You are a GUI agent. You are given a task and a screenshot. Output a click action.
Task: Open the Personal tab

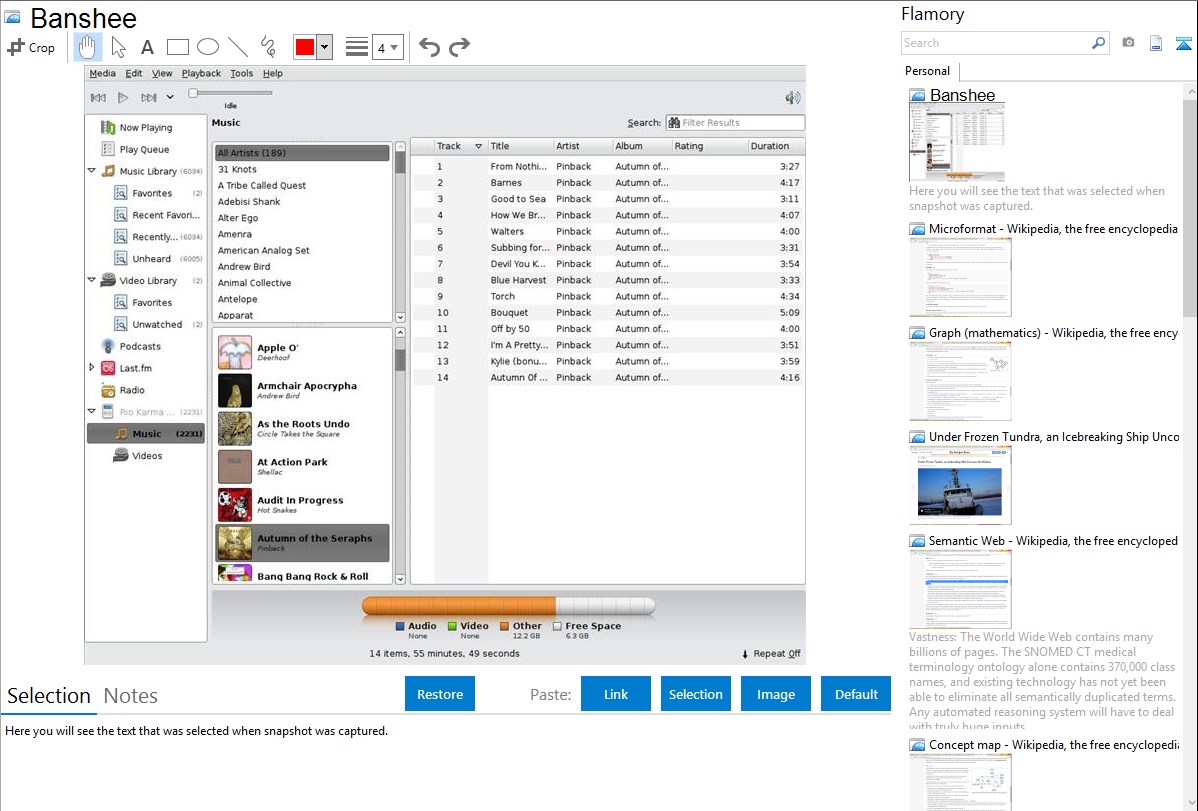coord(927,71)
